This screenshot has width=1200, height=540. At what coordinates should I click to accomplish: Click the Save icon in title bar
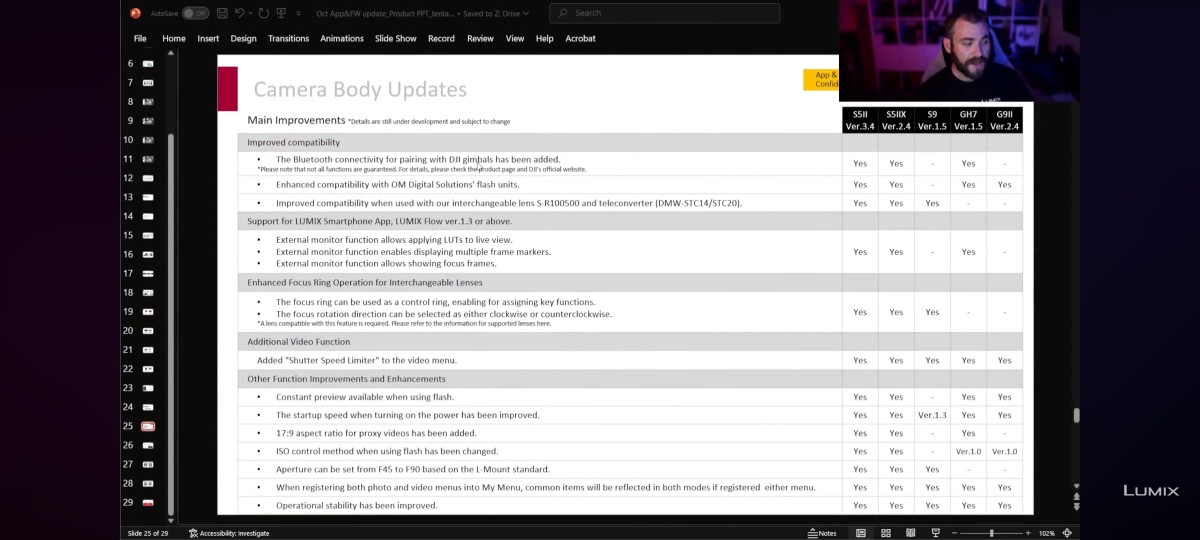222,13
